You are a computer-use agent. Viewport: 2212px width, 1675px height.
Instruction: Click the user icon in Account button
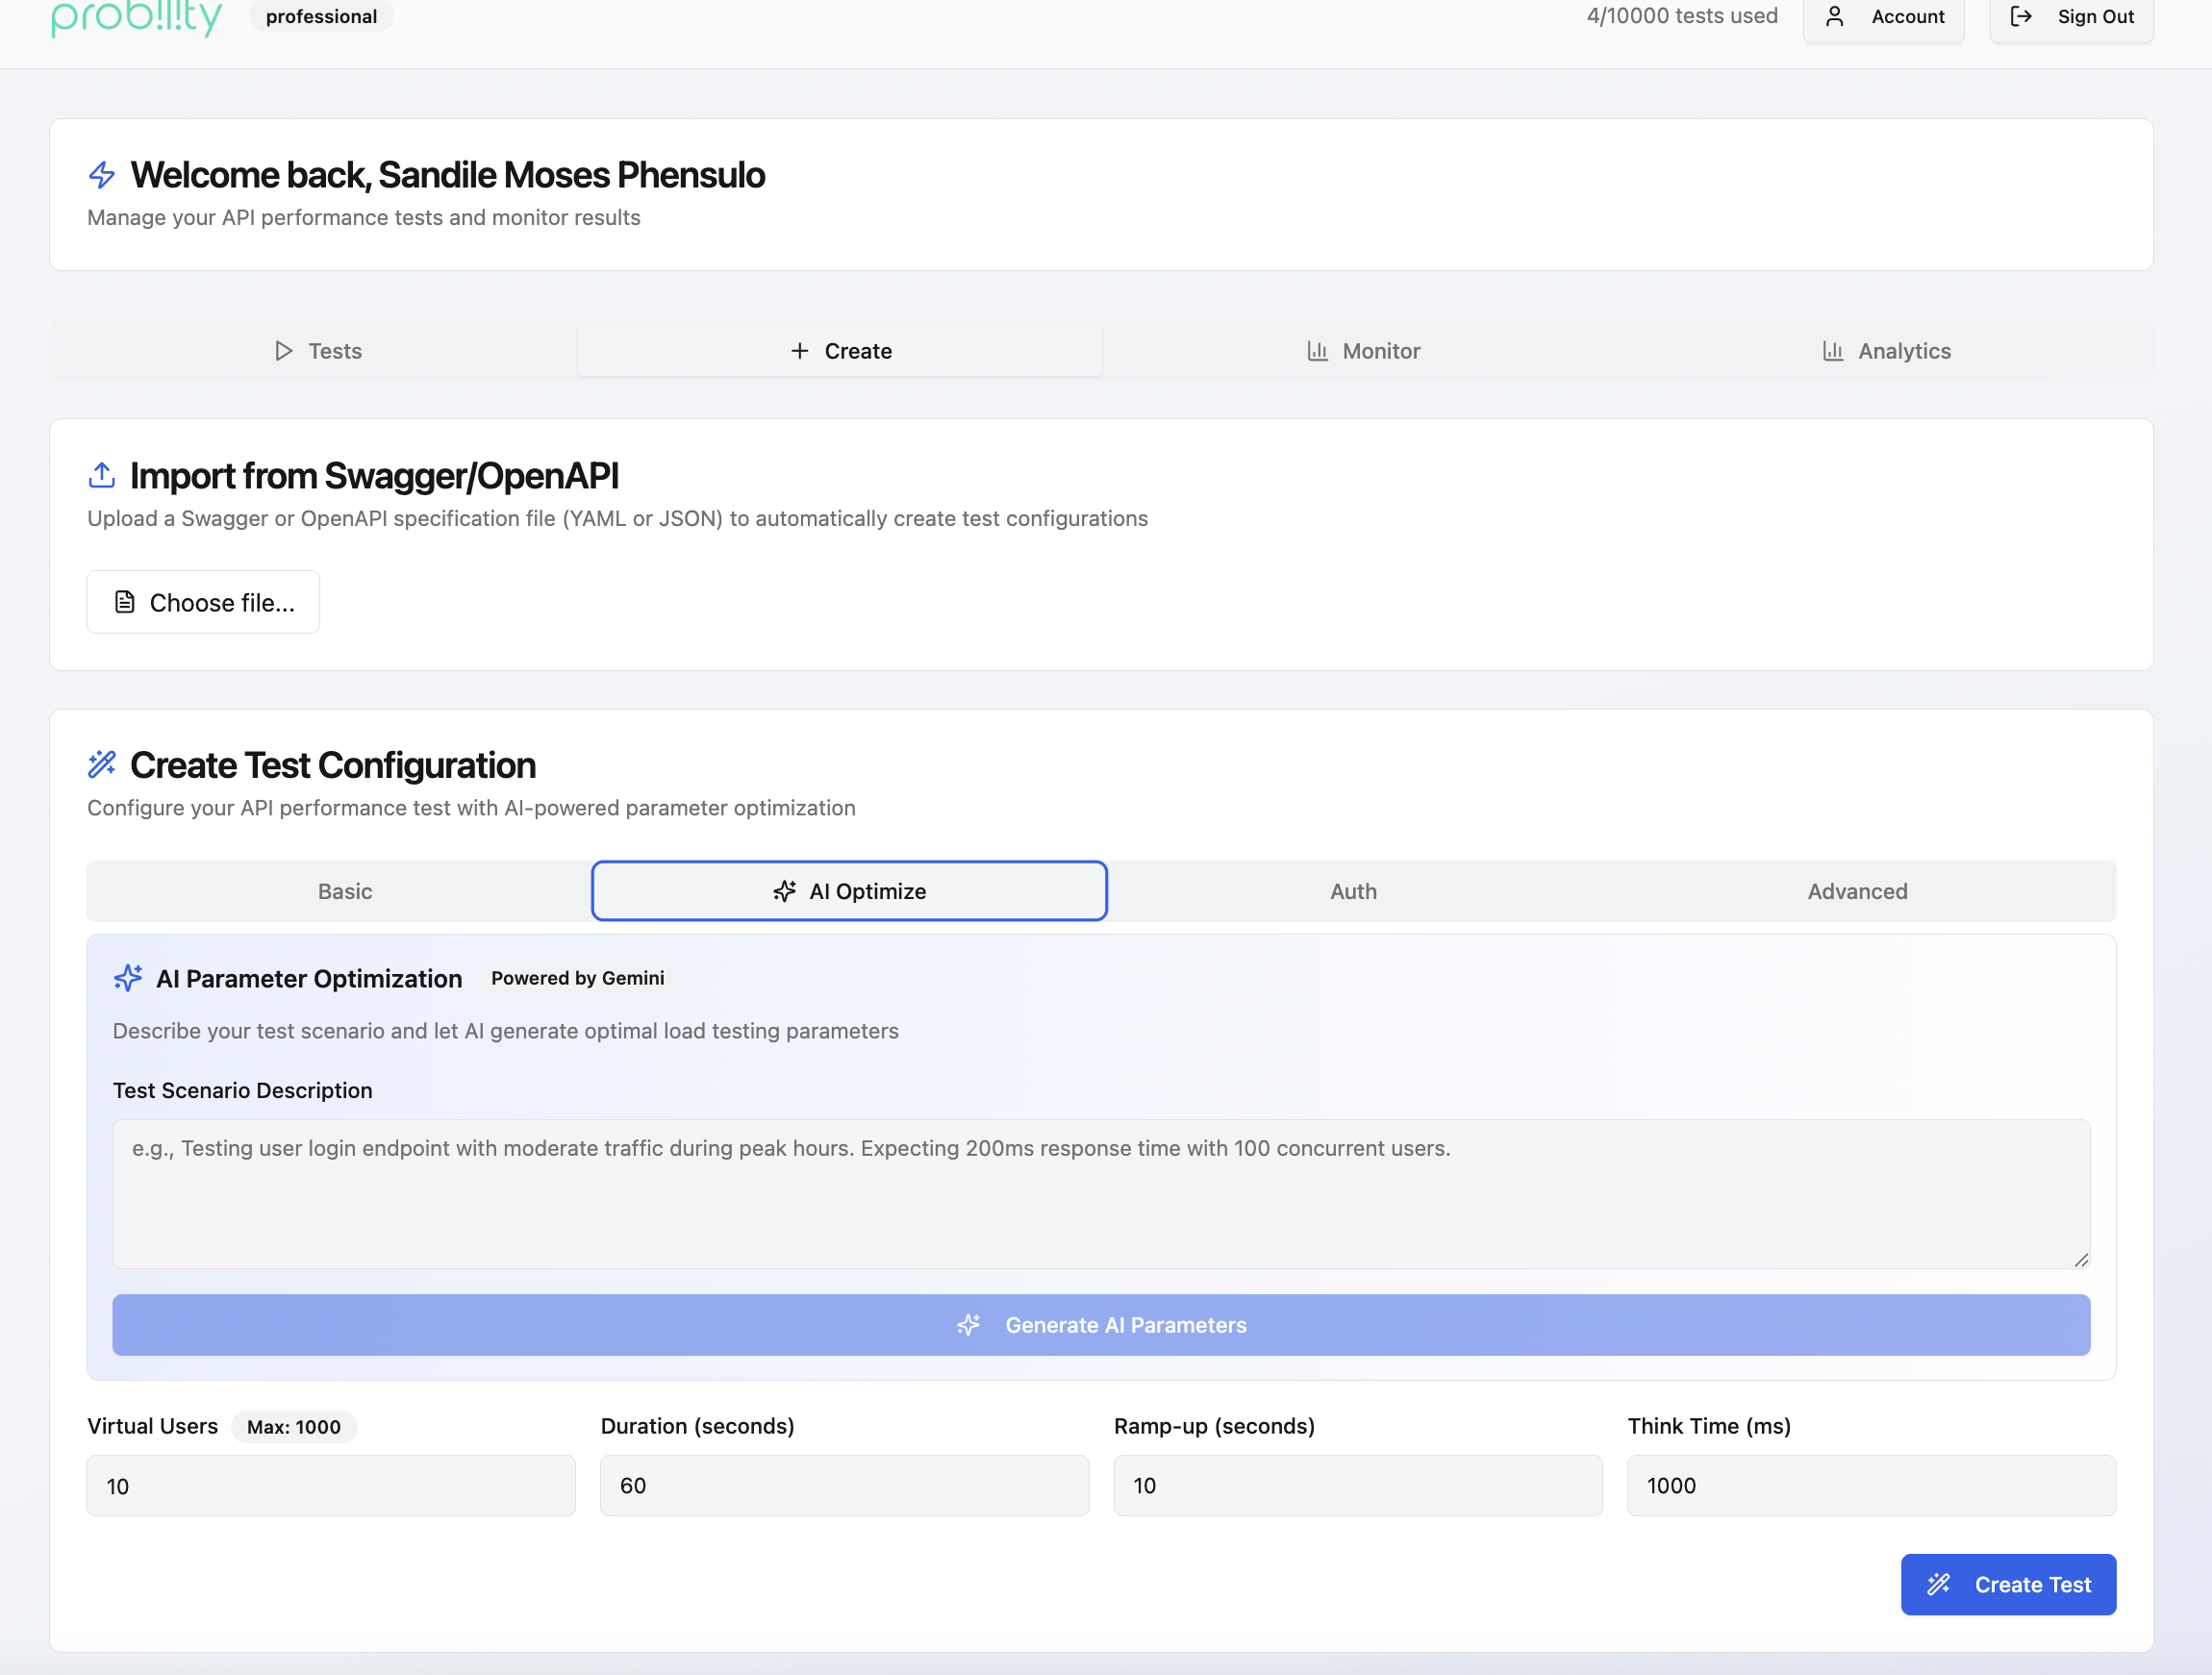[1834, 17]
